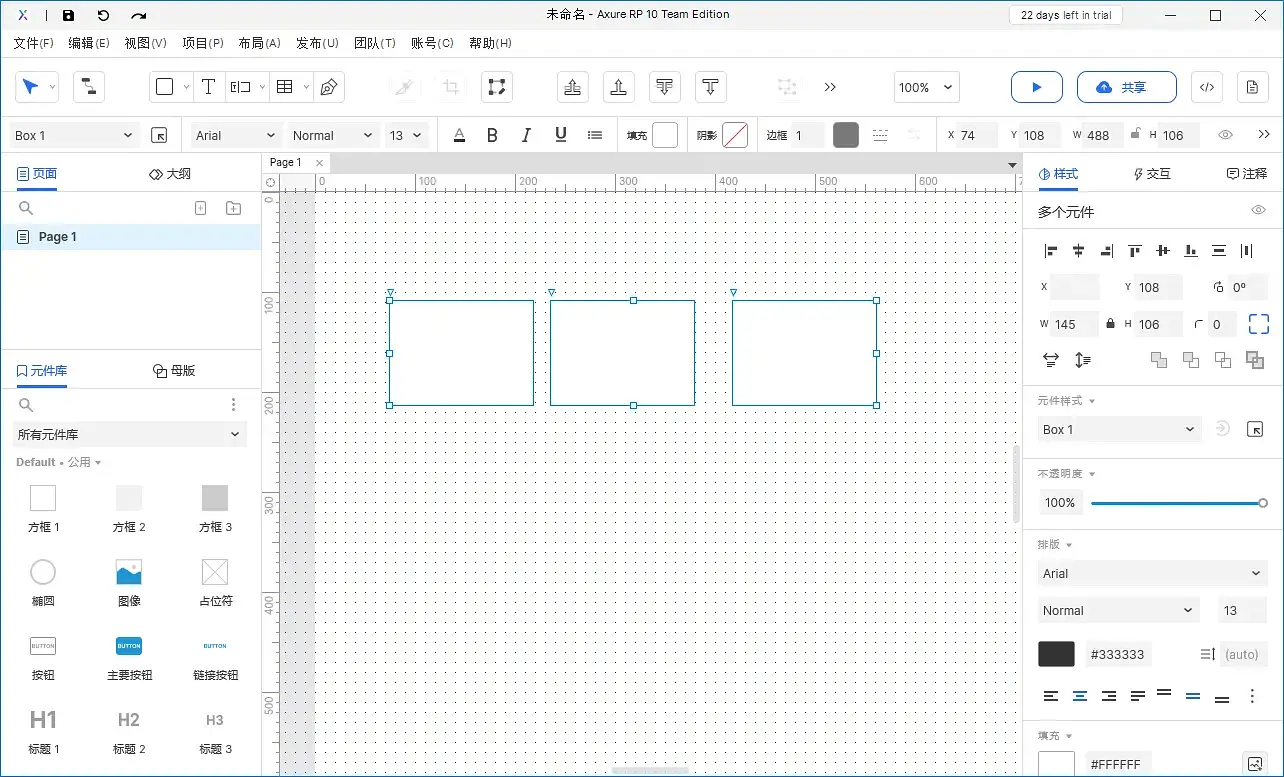Click the 22 days left in trial notice

coord(1065,15)
